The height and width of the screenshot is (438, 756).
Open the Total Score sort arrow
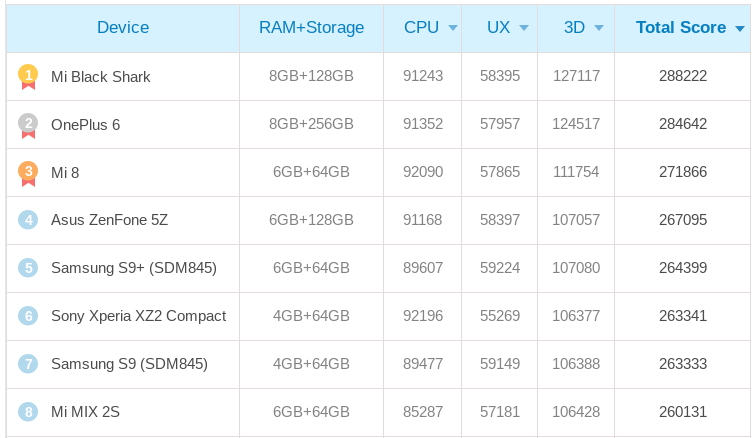tap(740, 29)
